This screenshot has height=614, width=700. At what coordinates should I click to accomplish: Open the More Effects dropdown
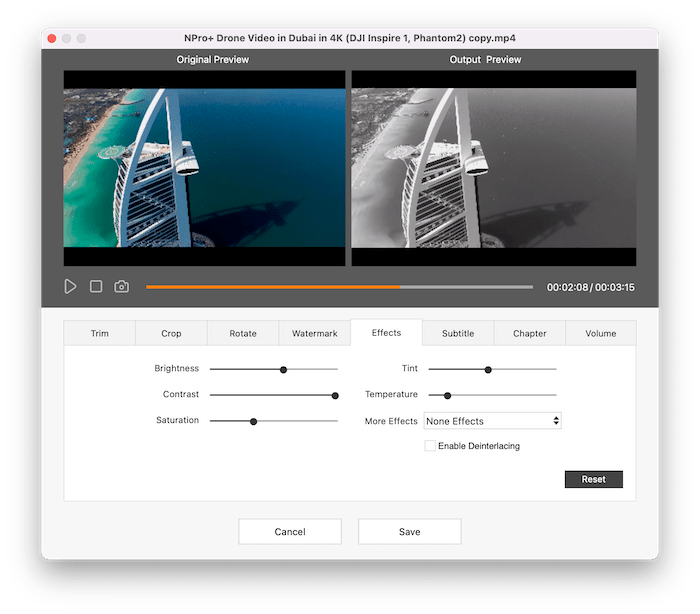coord(492,421)
